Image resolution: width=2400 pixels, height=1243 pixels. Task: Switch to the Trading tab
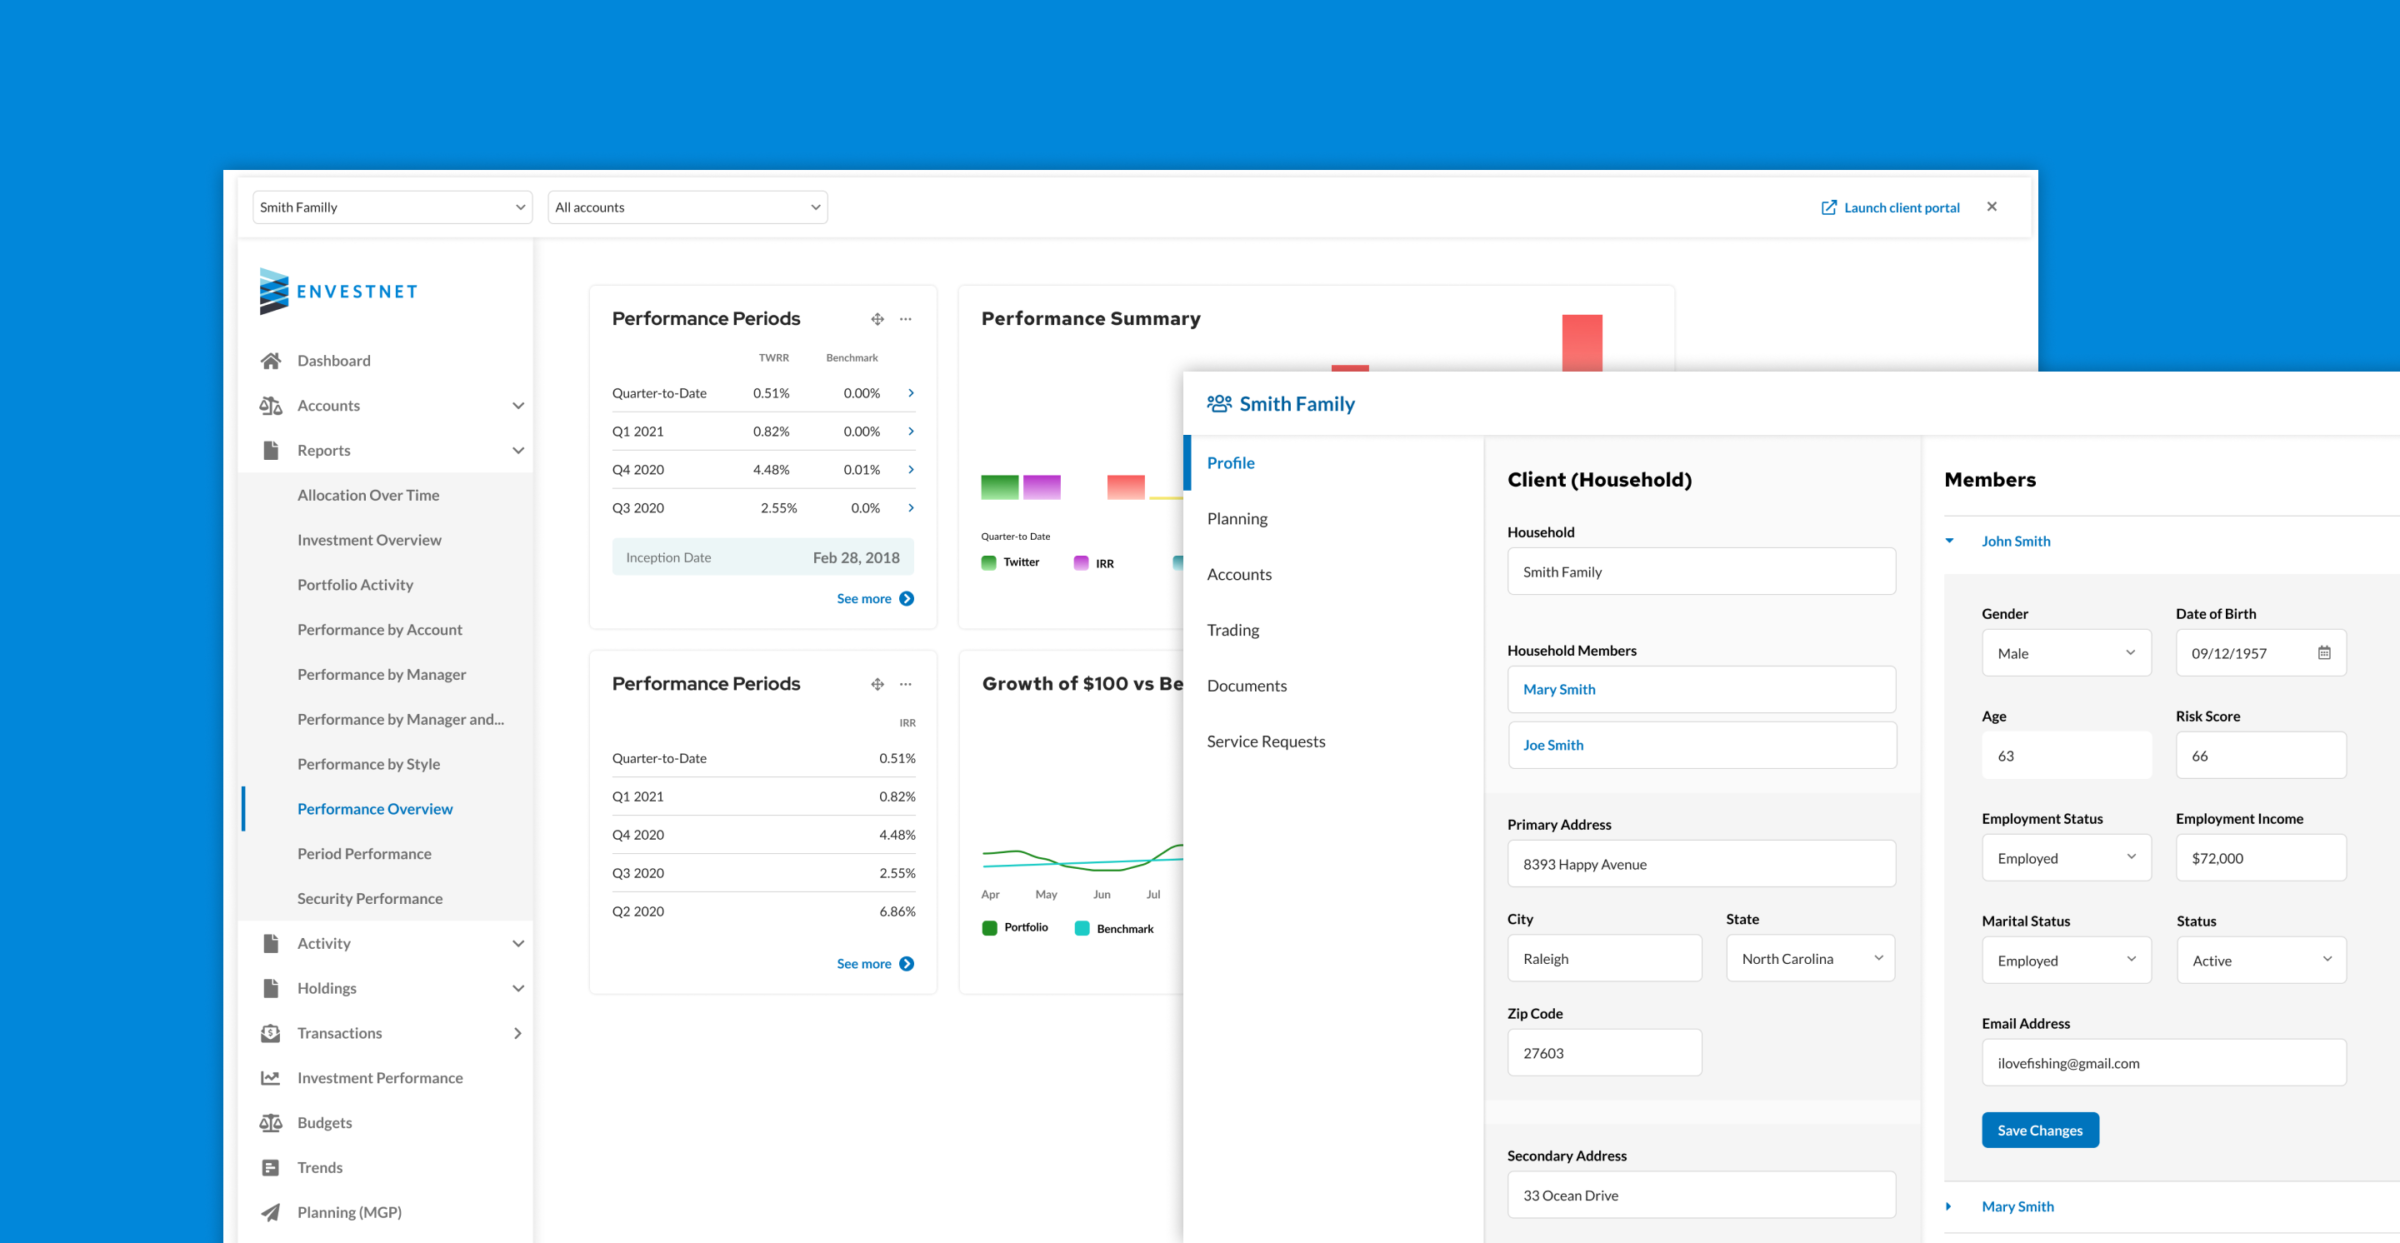(1232, 629)
